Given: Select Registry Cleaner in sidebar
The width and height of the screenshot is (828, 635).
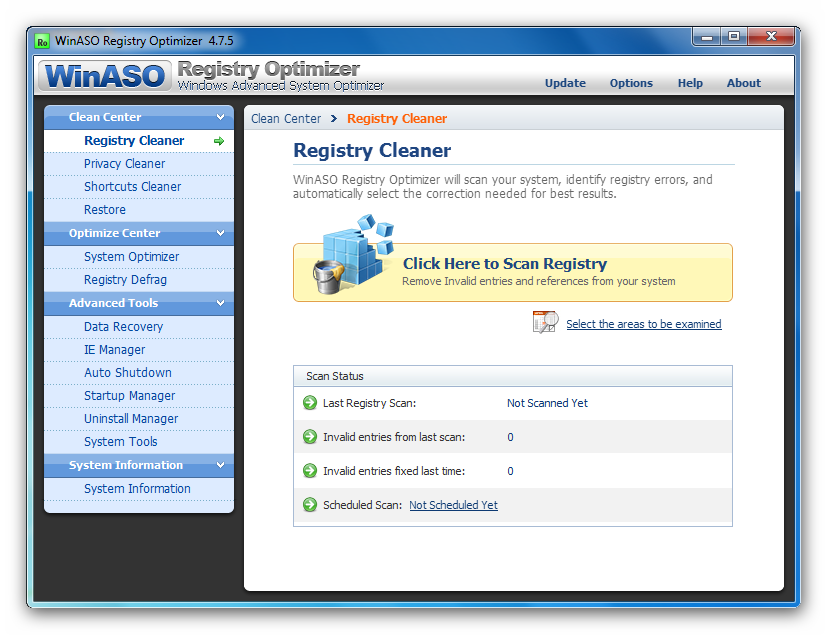Looking at the screenshot, I should 139,141.
